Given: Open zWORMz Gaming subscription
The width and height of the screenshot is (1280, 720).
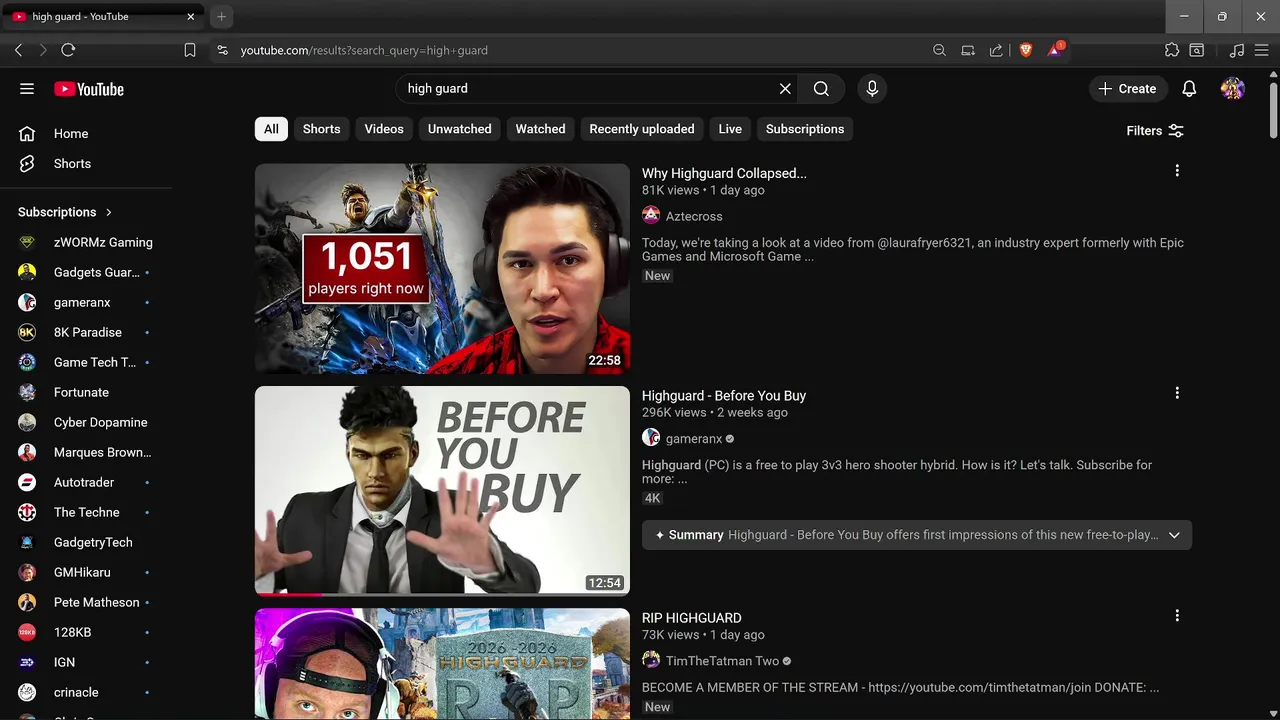Looking at the screenshot, I should pos(86,242).
